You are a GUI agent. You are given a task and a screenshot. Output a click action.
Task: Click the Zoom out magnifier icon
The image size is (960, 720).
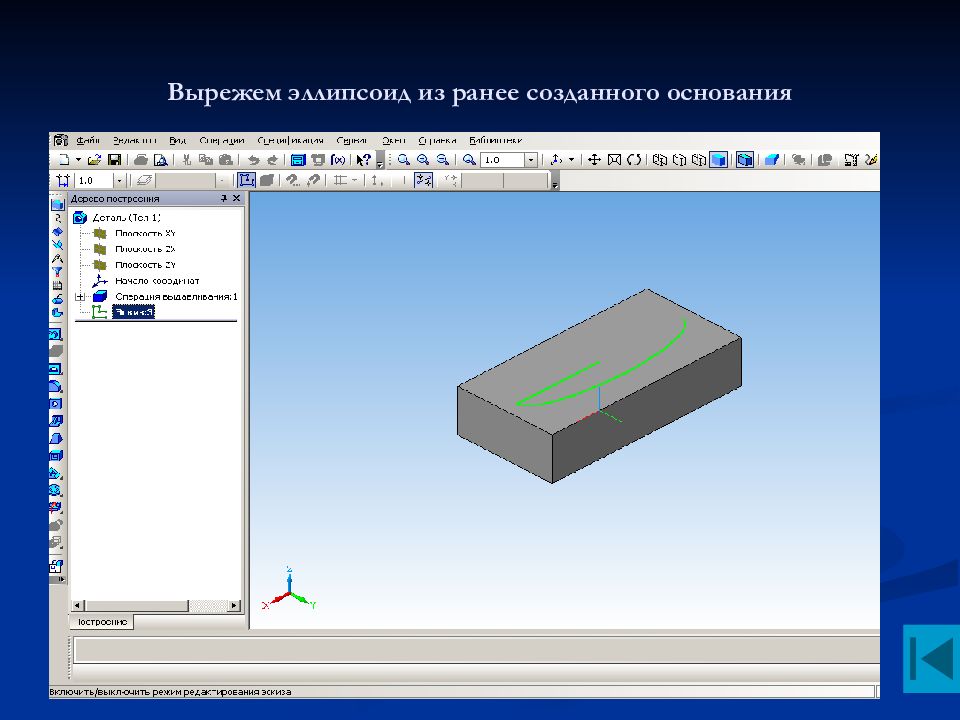coord(442,160)
